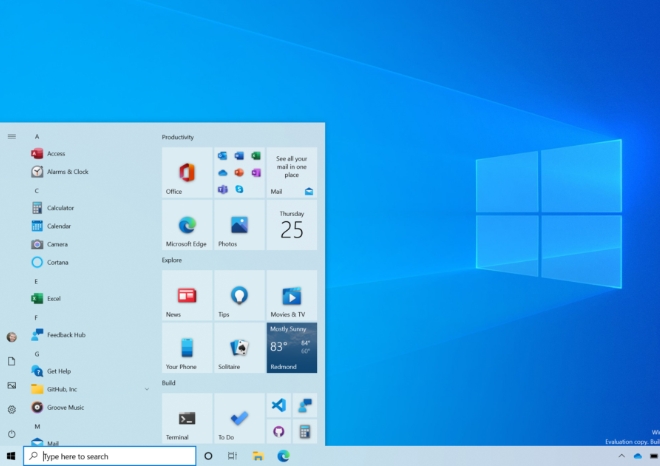Open the Photos tile
The image size is (660, 466).
coord(239,225)
